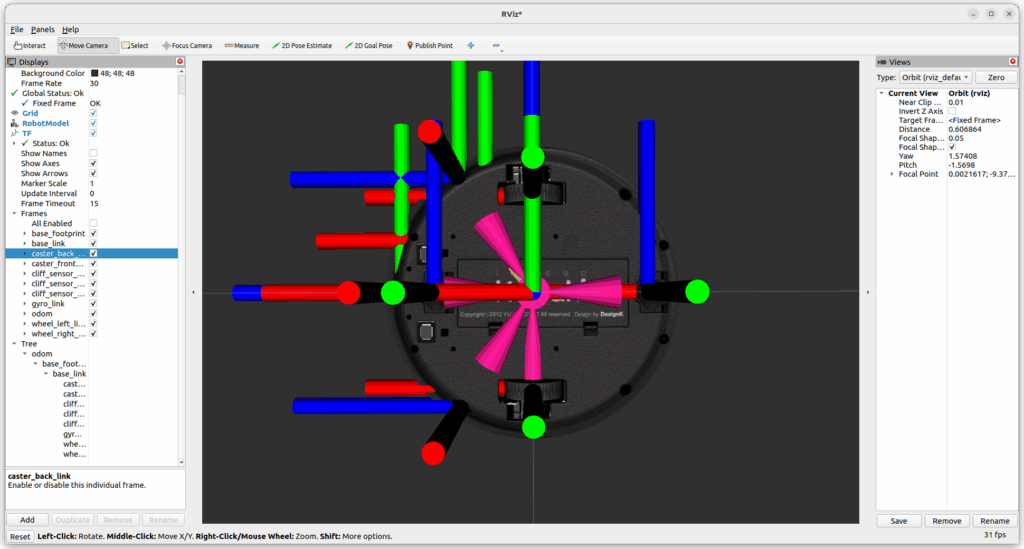The image size is (1024, 549).
Task: Toggle the All Enabled frames checkbox
Action: point(93,223)
